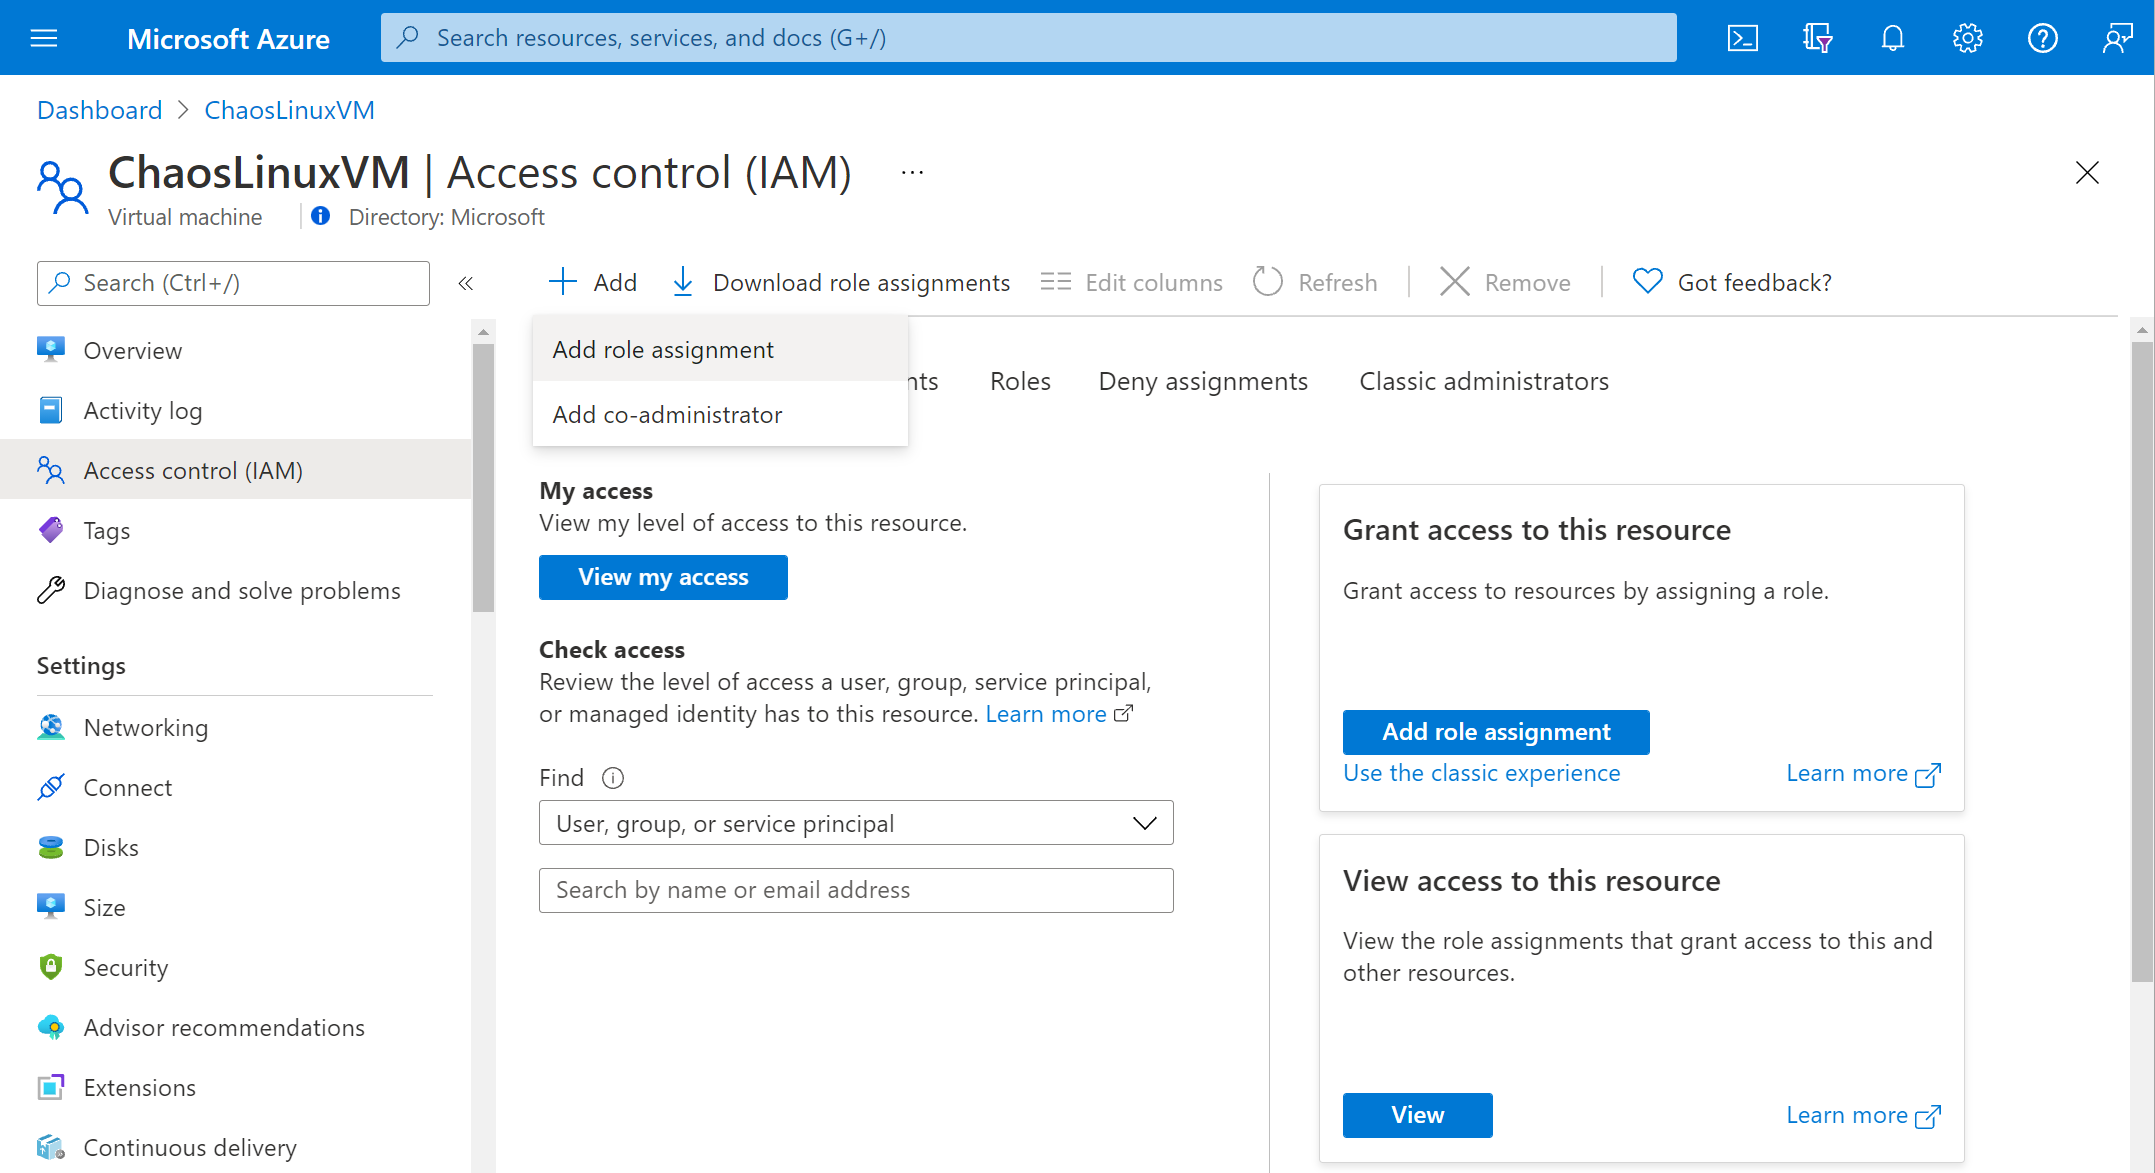
Task: Click the Networking settings icon
Action: pos(51,727)
